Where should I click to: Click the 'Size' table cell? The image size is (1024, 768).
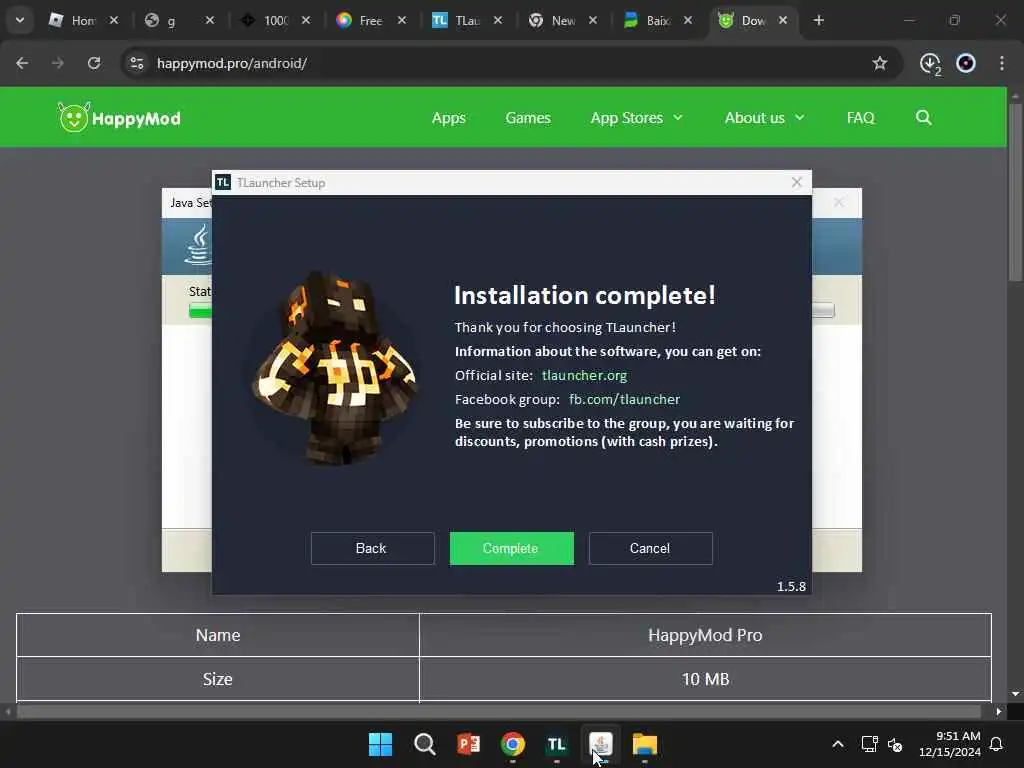tap(218, 679)
